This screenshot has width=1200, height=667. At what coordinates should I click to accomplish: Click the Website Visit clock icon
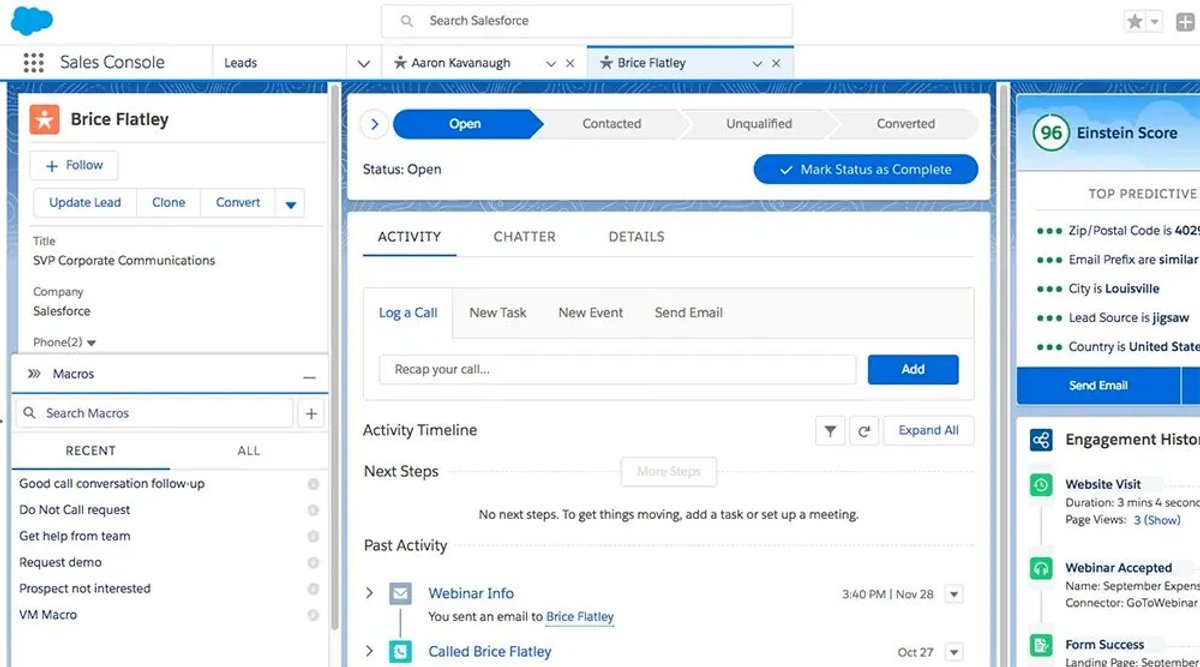point(1041,485)
